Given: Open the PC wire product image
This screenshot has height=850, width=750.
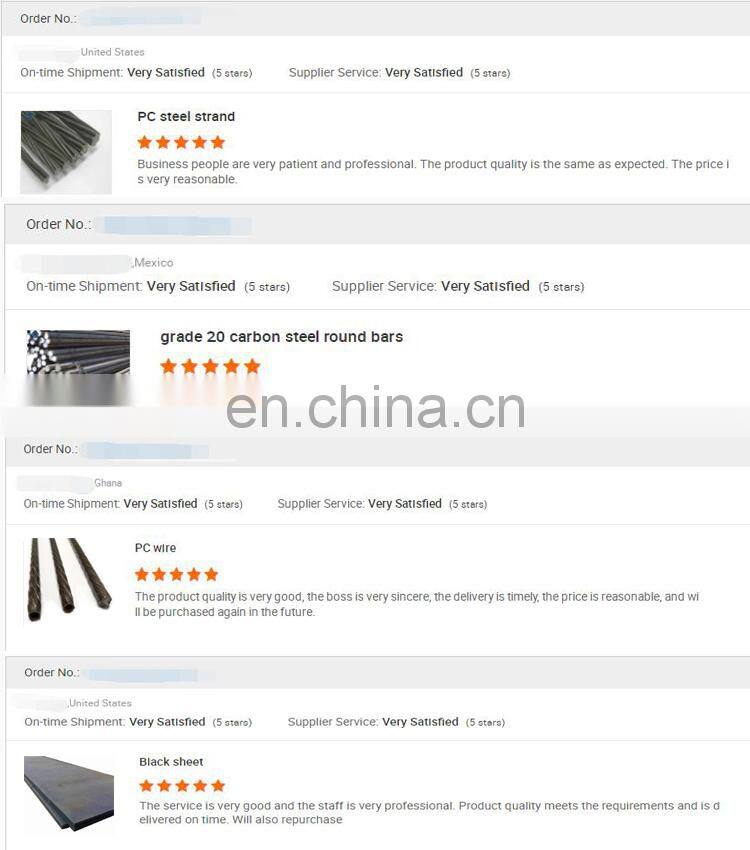Looking at the screenshot, I should [x=69, y=579].
